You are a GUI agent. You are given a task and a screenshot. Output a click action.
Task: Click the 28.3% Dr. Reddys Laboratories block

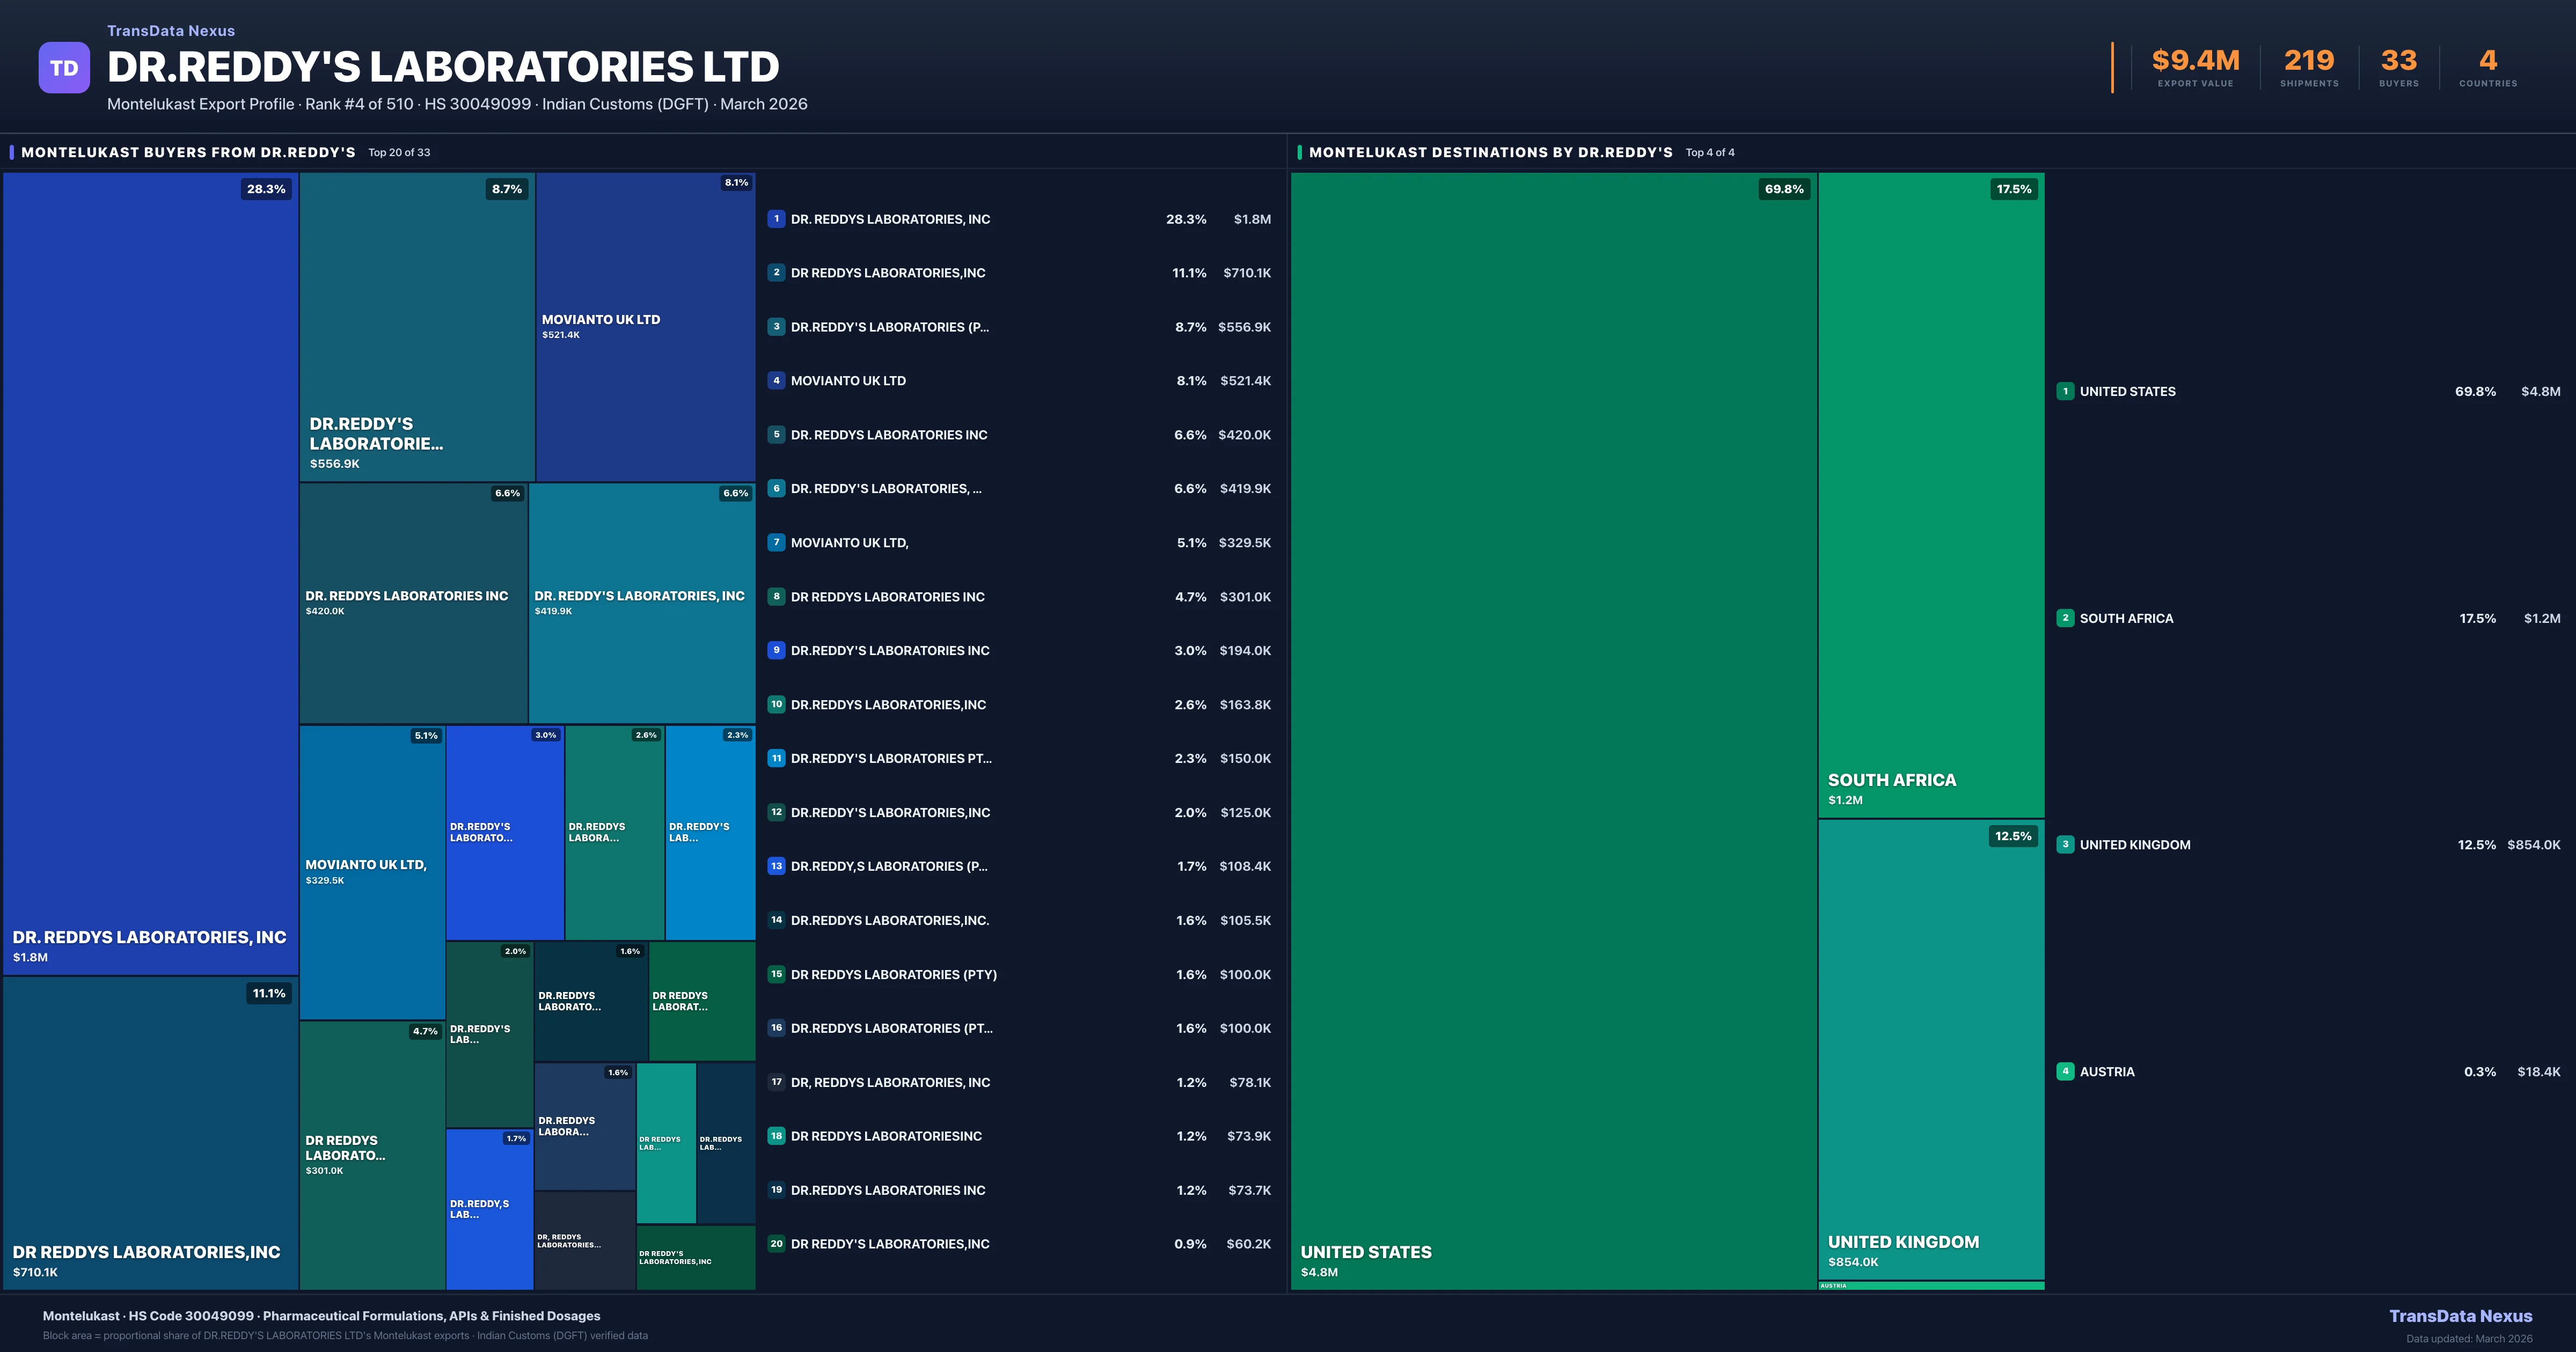point(150,573)
